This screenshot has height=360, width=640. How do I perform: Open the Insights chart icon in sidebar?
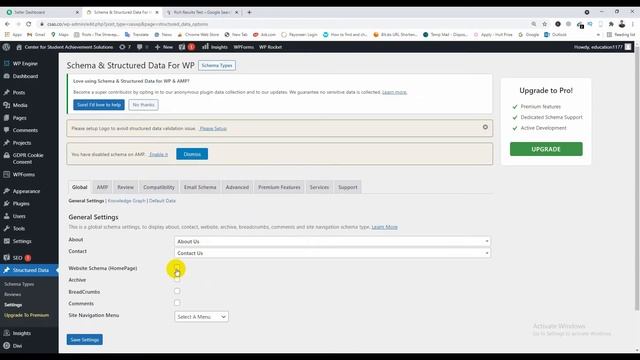[x=7, y=333]
